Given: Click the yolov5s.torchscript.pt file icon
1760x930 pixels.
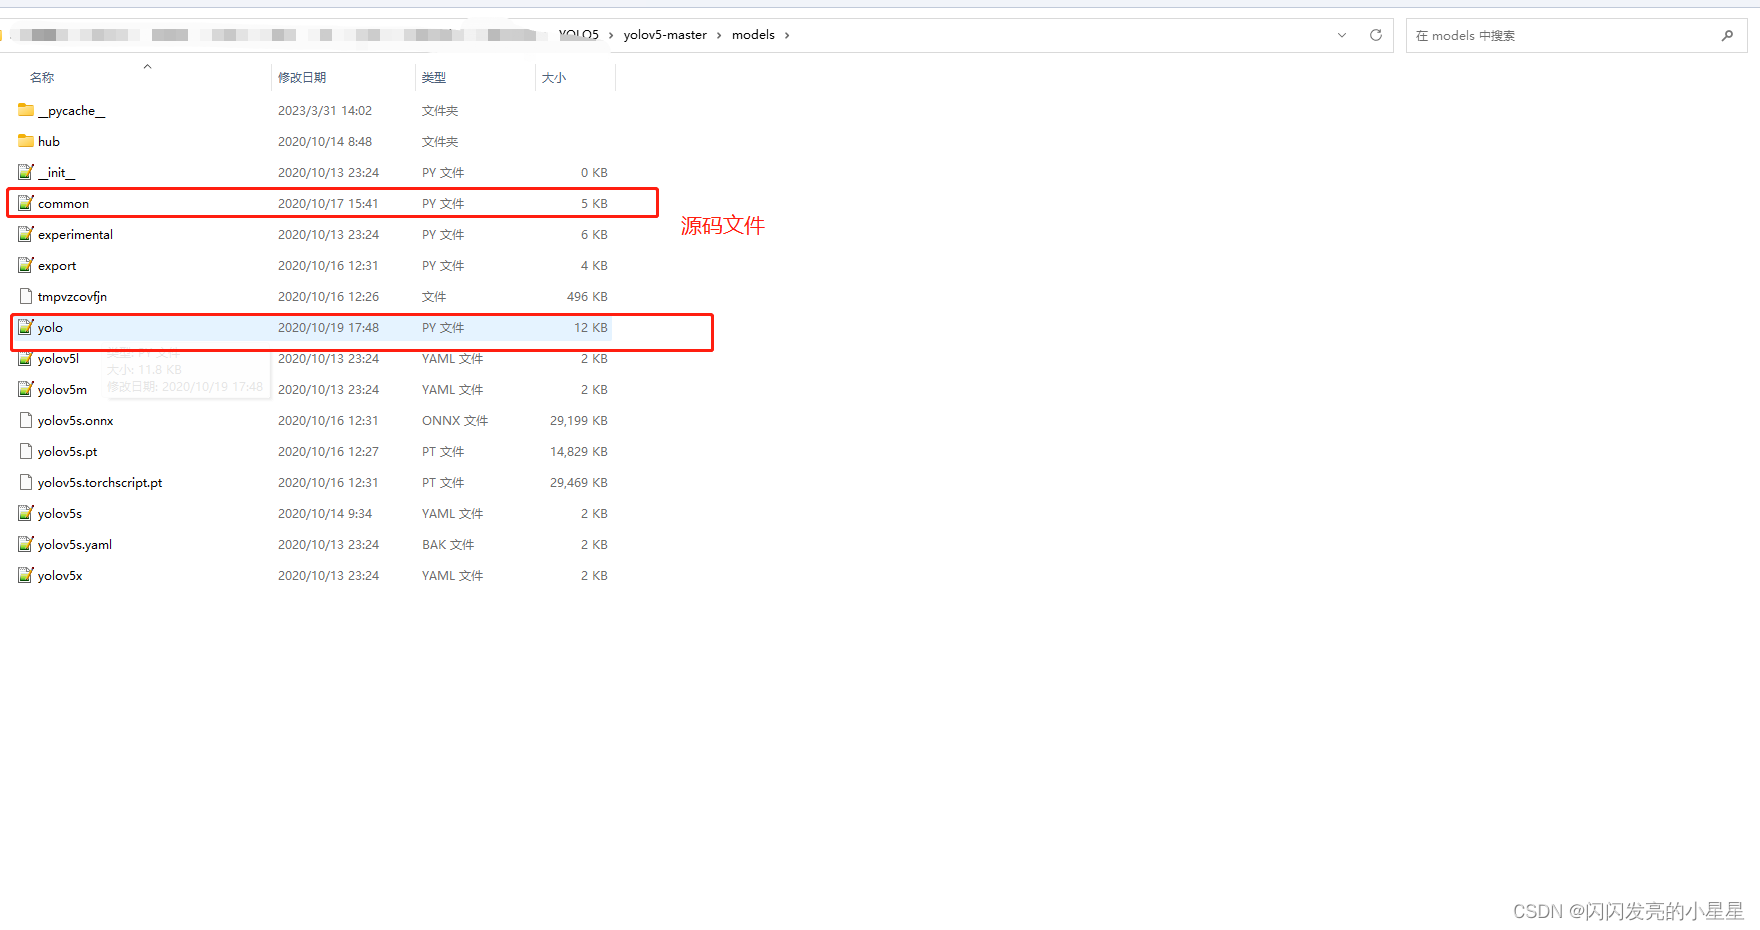Looking at the screenshot, I should pyautogui.click(x=26, y=482).
